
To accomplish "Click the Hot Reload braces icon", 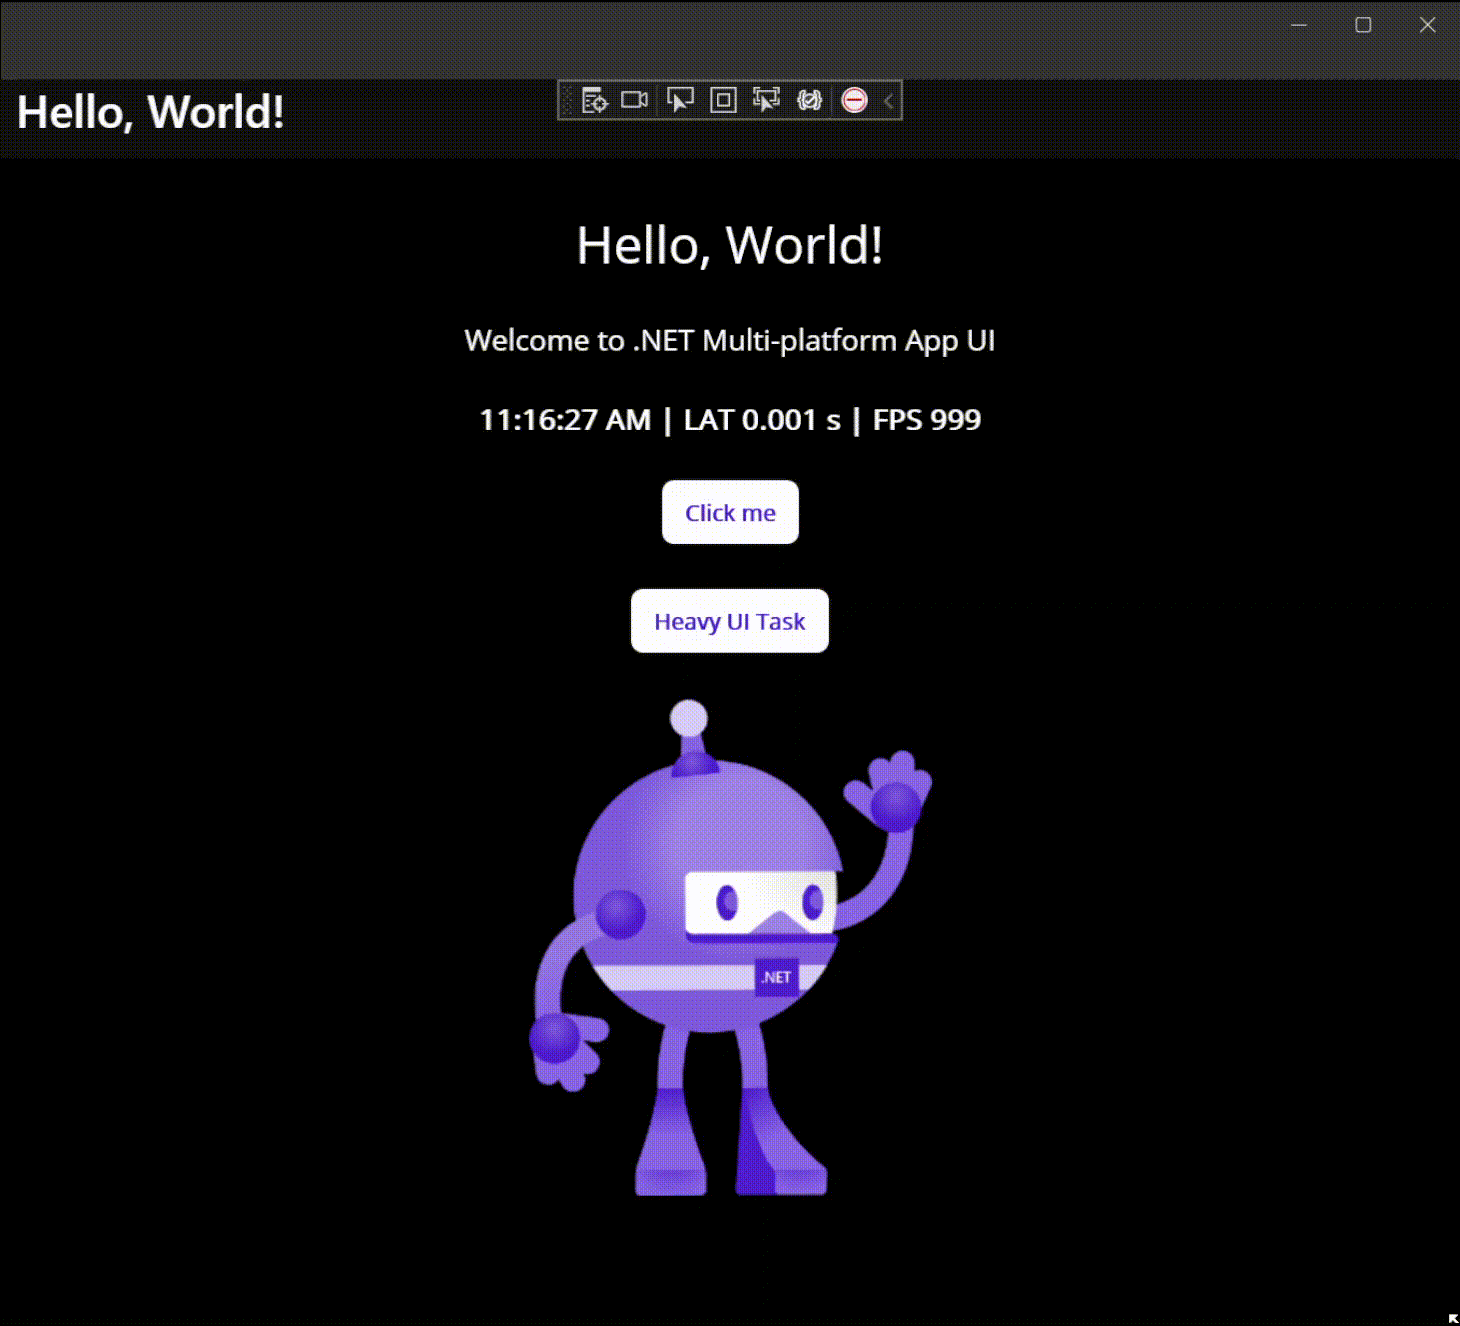I will tap(809, 100).
